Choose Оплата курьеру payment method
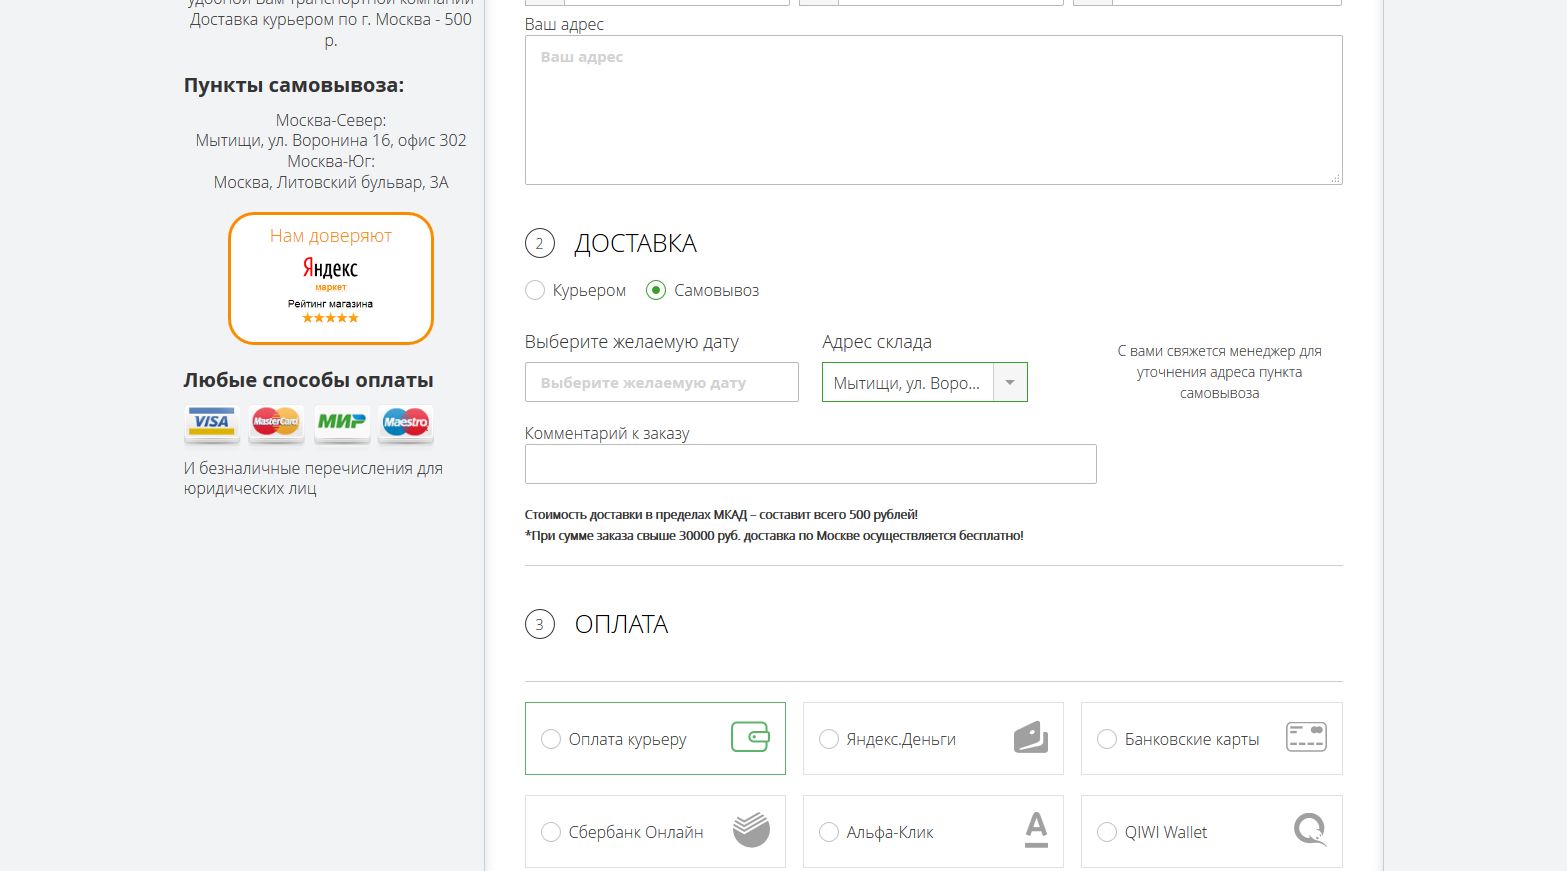The image size is (1567, 871). pyautogui.click(x=551, y=740)
